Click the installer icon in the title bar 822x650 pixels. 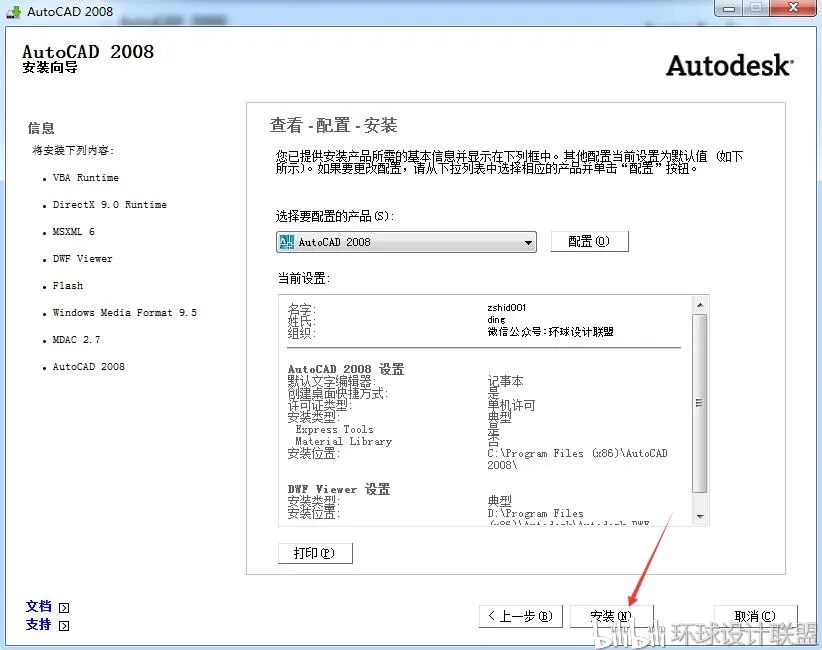(13, 11)
